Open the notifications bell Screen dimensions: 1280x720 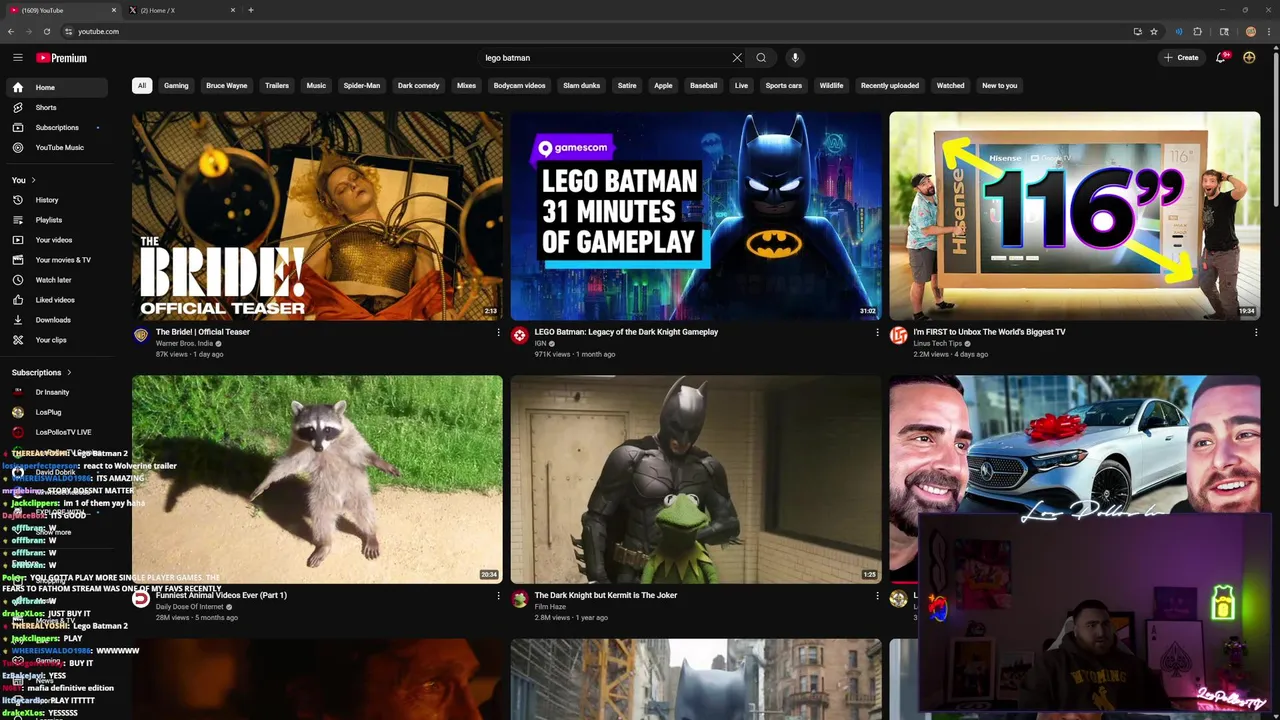coord(1221,58)
